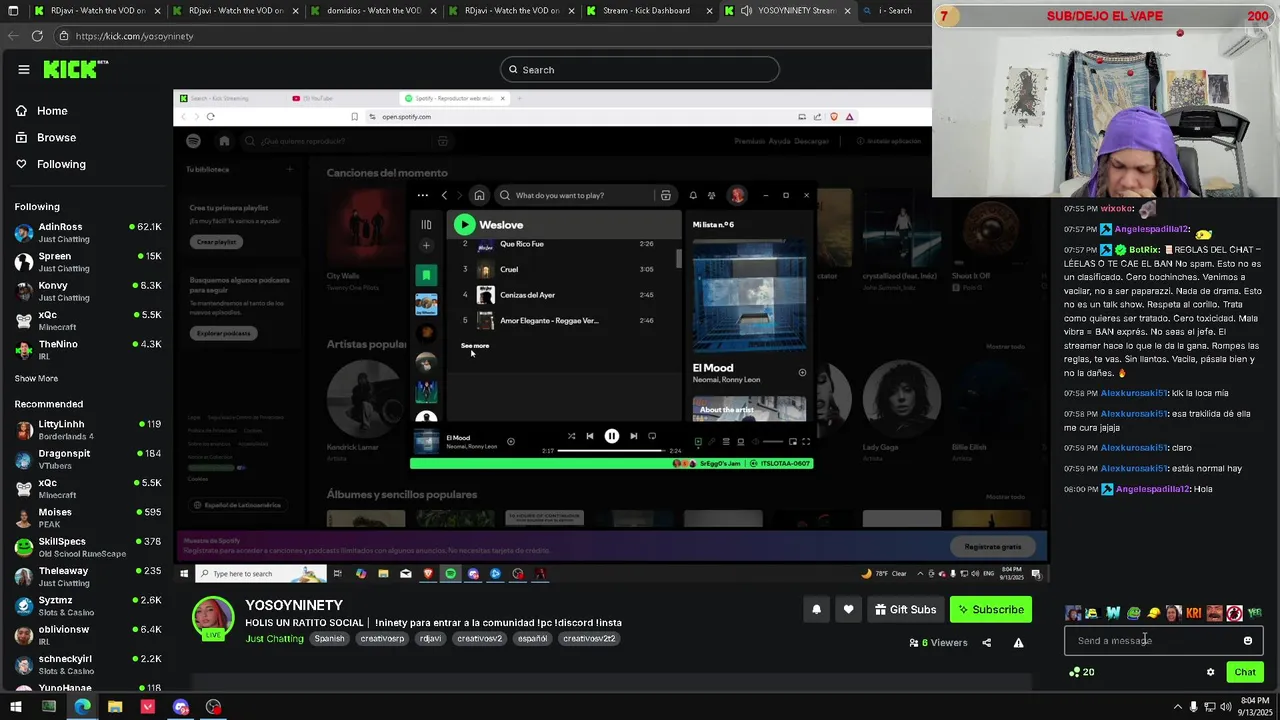This screenshot has width=1280, height=720.
Task: Go to Home in Kick sidebar
Action: pos(42,111)
